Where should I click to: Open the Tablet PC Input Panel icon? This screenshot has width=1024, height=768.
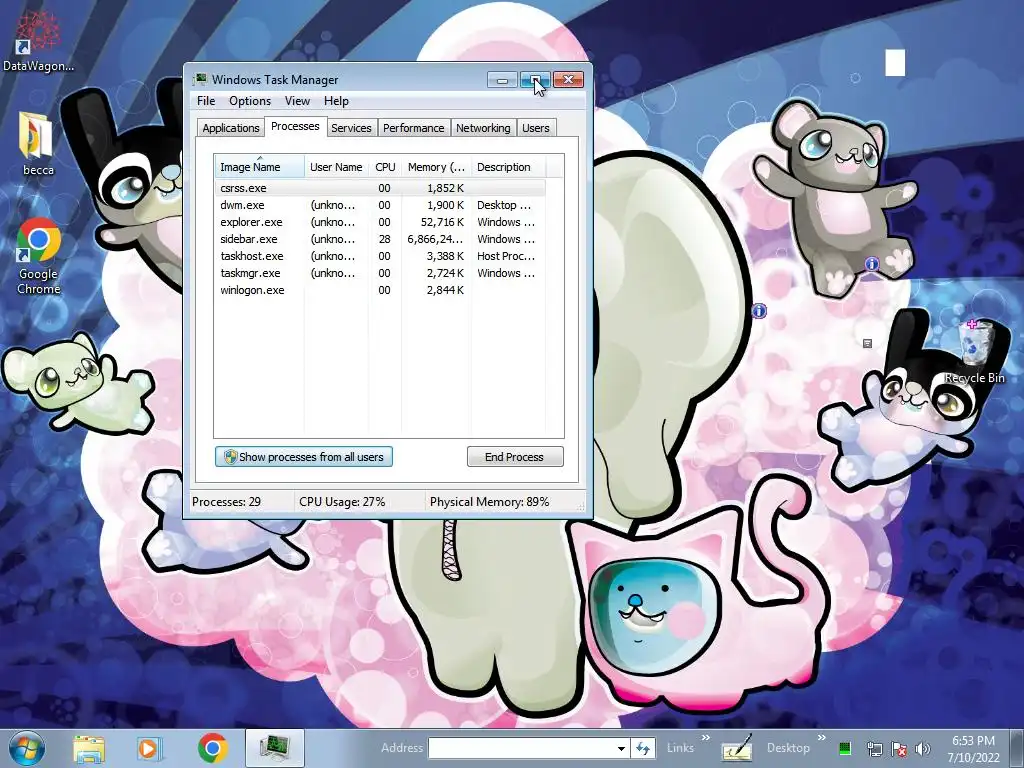coord(737,748)
